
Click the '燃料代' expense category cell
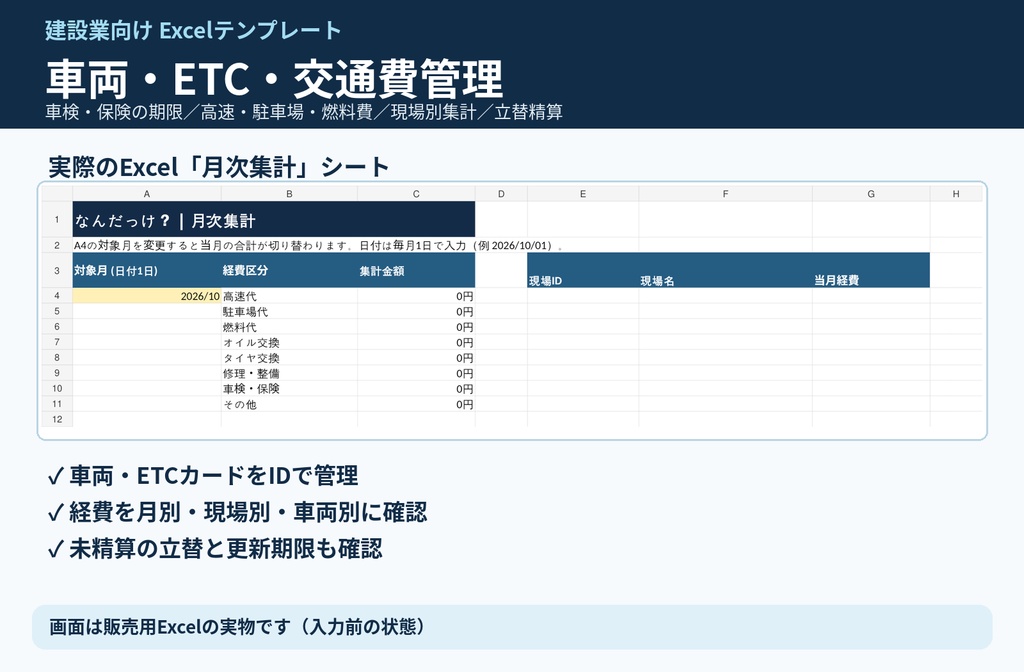click(289, 327)
